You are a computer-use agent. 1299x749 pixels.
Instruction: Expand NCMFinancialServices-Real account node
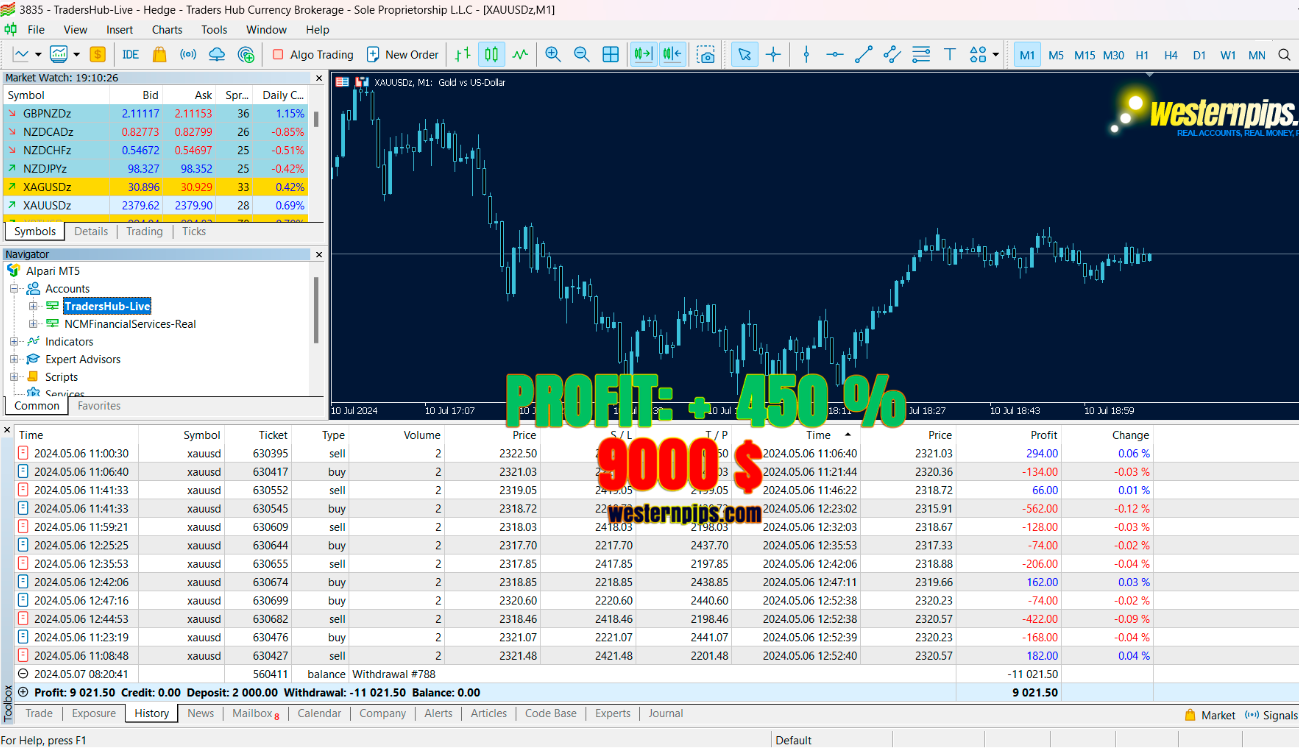point(33,324)
